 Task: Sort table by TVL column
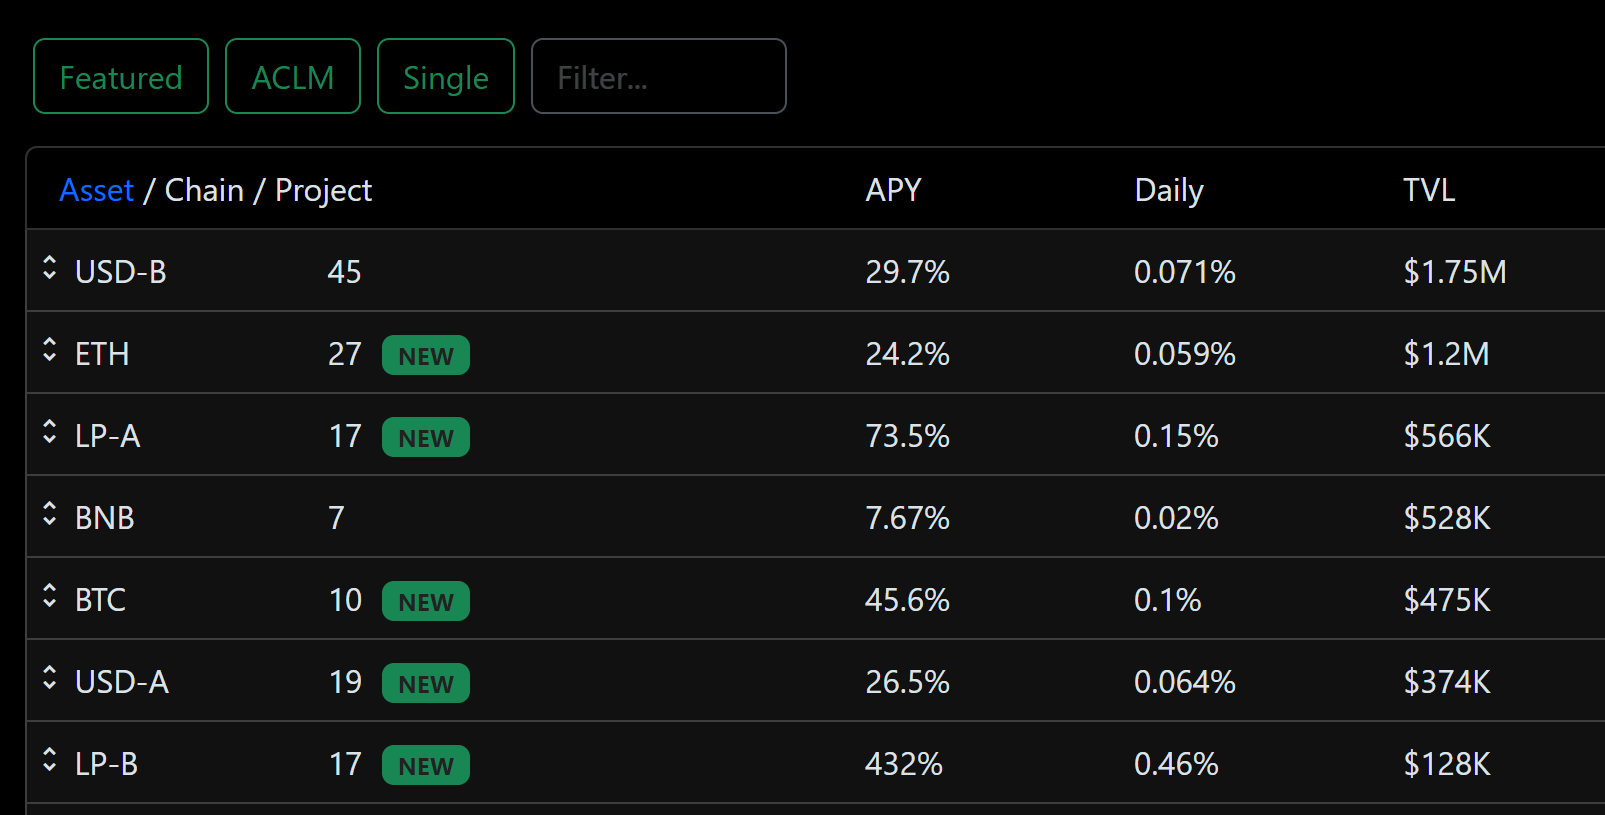(1428, 190)
